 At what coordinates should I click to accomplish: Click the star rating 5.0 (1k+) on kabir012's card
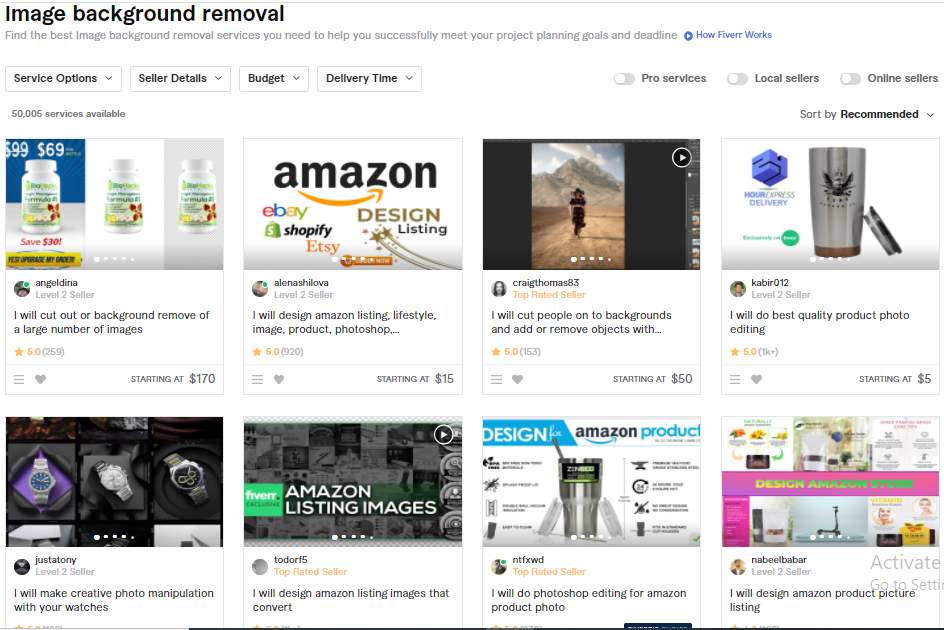tap(754, 352)
